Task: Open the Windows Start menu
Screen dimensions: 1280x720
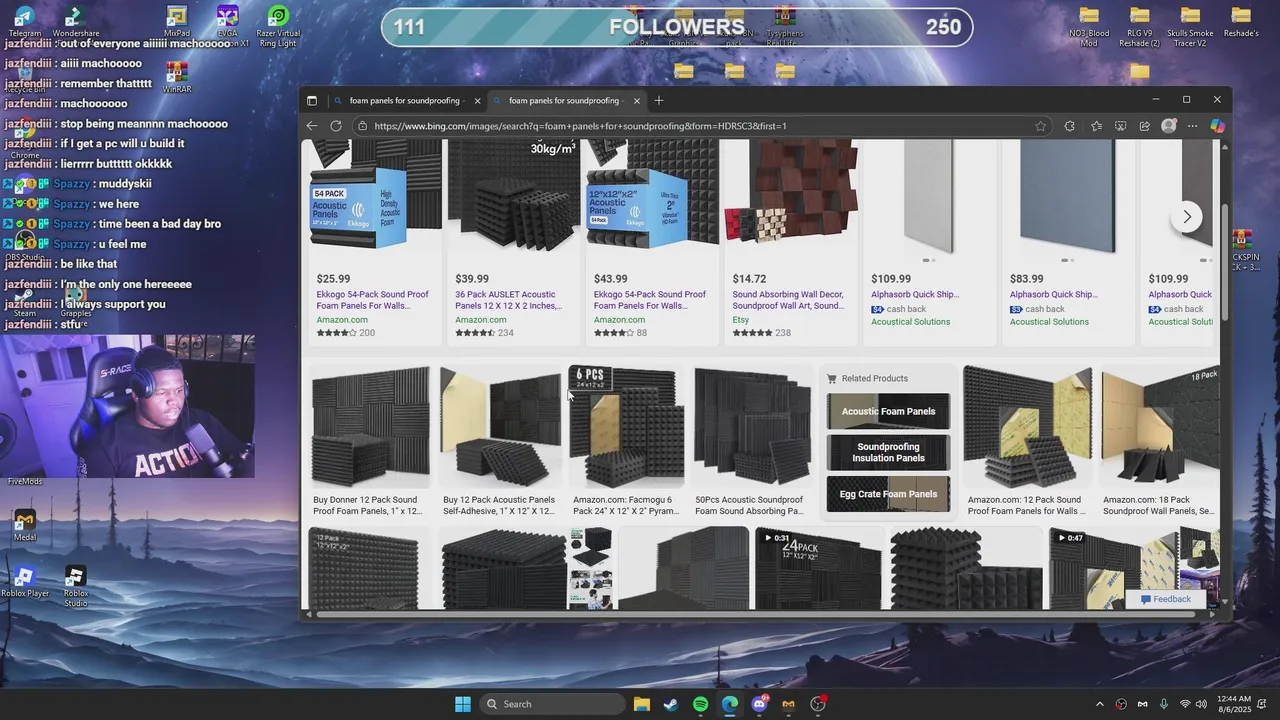Action: click(463, 704)
